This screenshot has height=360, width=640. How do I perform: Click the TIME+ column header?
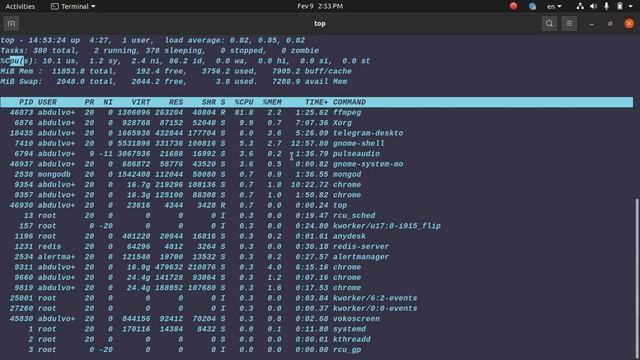316,102
